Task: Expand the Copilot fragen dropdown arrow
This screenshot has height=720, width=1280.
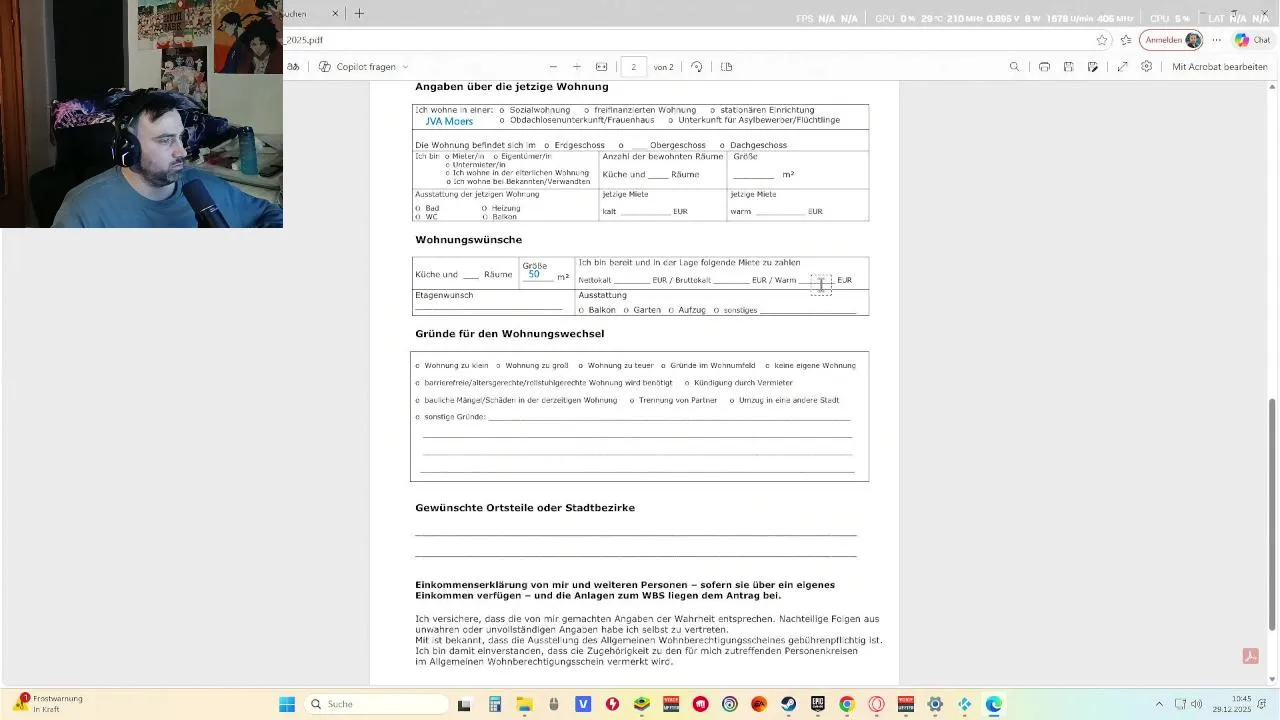Action: pos(405,67)
